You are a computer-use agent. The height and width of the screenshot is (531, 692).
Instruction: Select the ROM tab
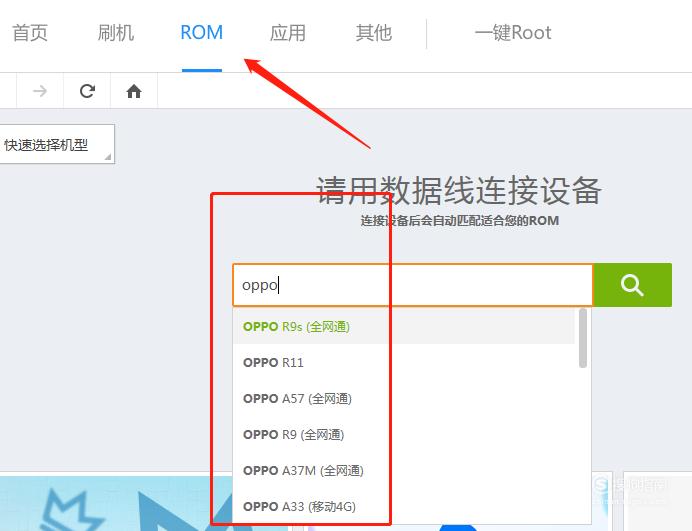[202, 33]
